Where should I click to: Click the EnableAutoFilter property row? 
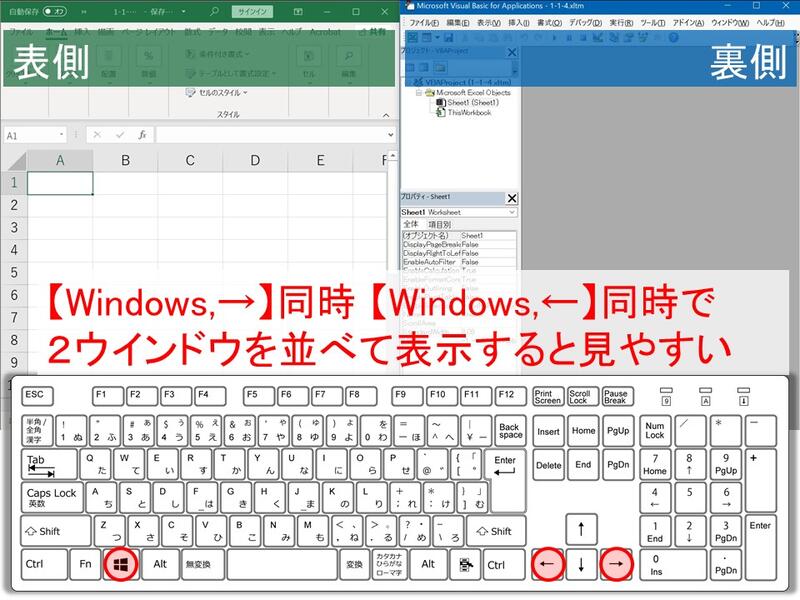click(x=459, y=262)
